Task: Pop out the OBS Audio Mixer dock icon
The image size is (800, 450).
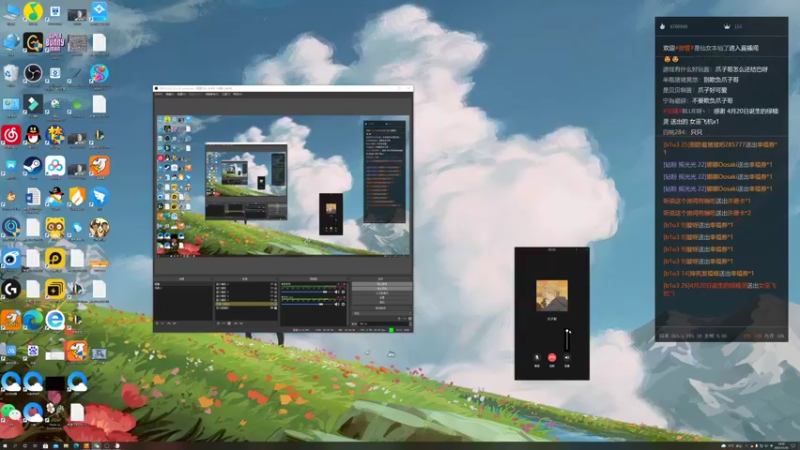Action: point(346,279)
